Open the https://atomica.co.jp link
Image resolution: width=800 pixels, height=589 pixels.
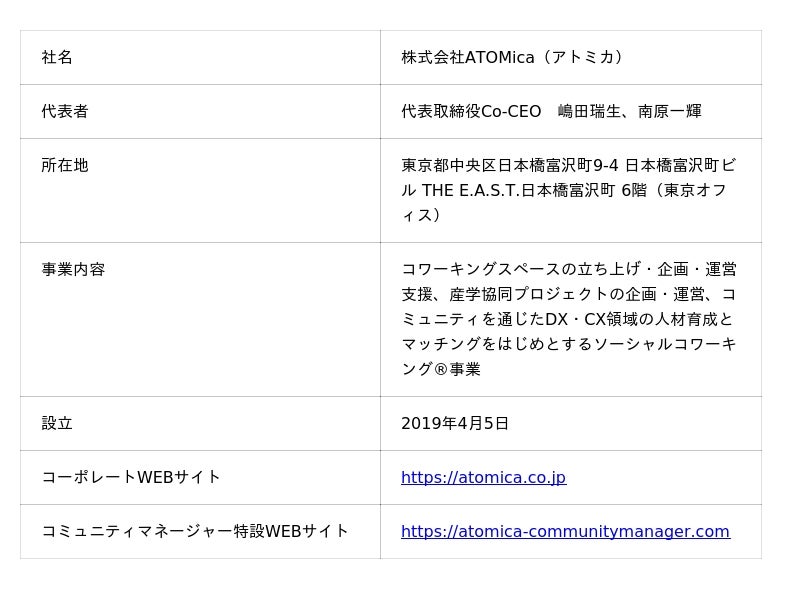point(483,477)
